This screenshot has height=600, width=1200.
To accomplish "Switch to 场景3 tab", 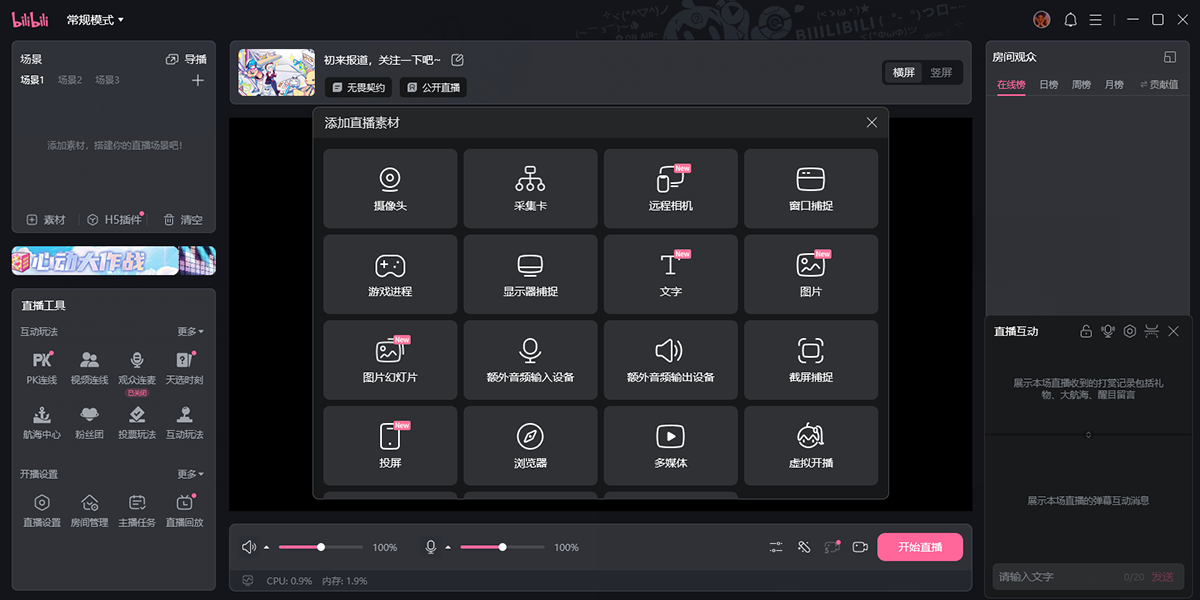I will click(107, 80).
